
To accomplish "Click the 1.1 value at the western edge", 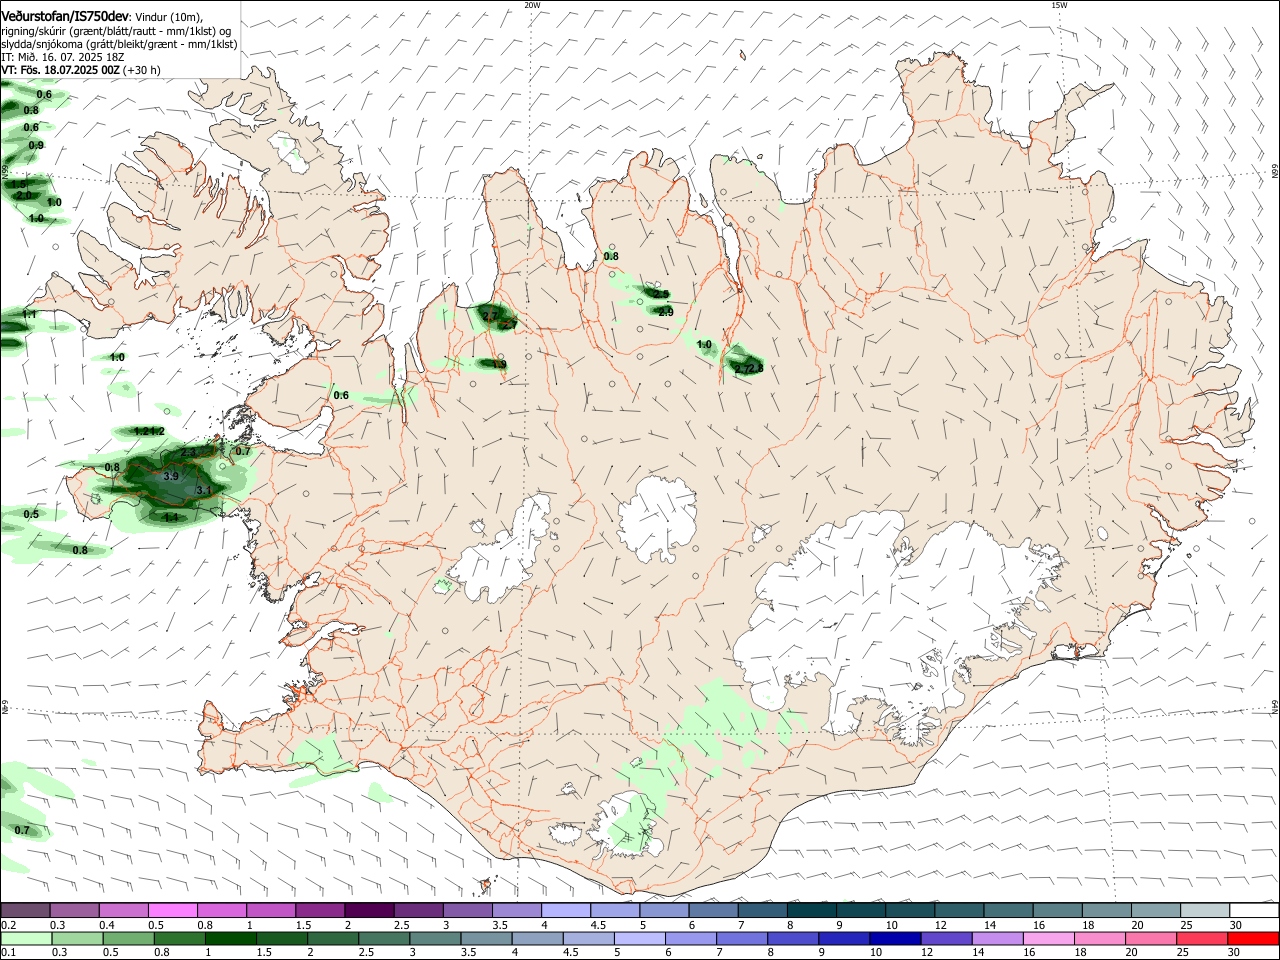I will tap(29, 315).
